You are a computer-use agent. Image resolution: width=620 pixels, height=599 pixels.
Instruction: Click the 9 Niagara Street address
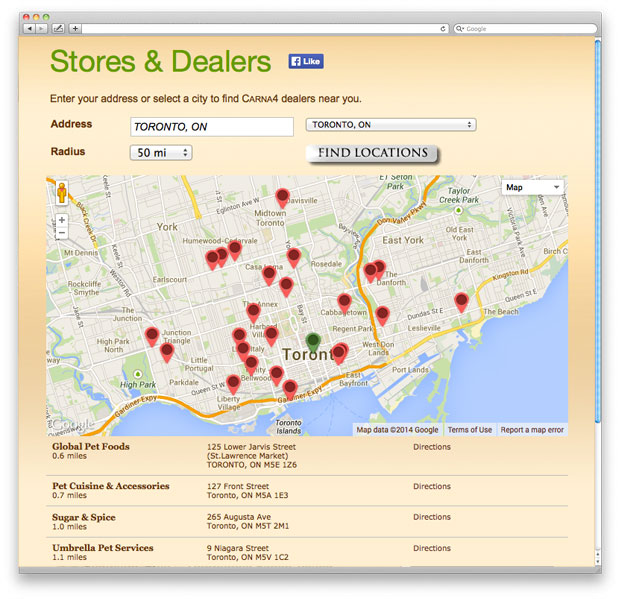coord(238,548)
